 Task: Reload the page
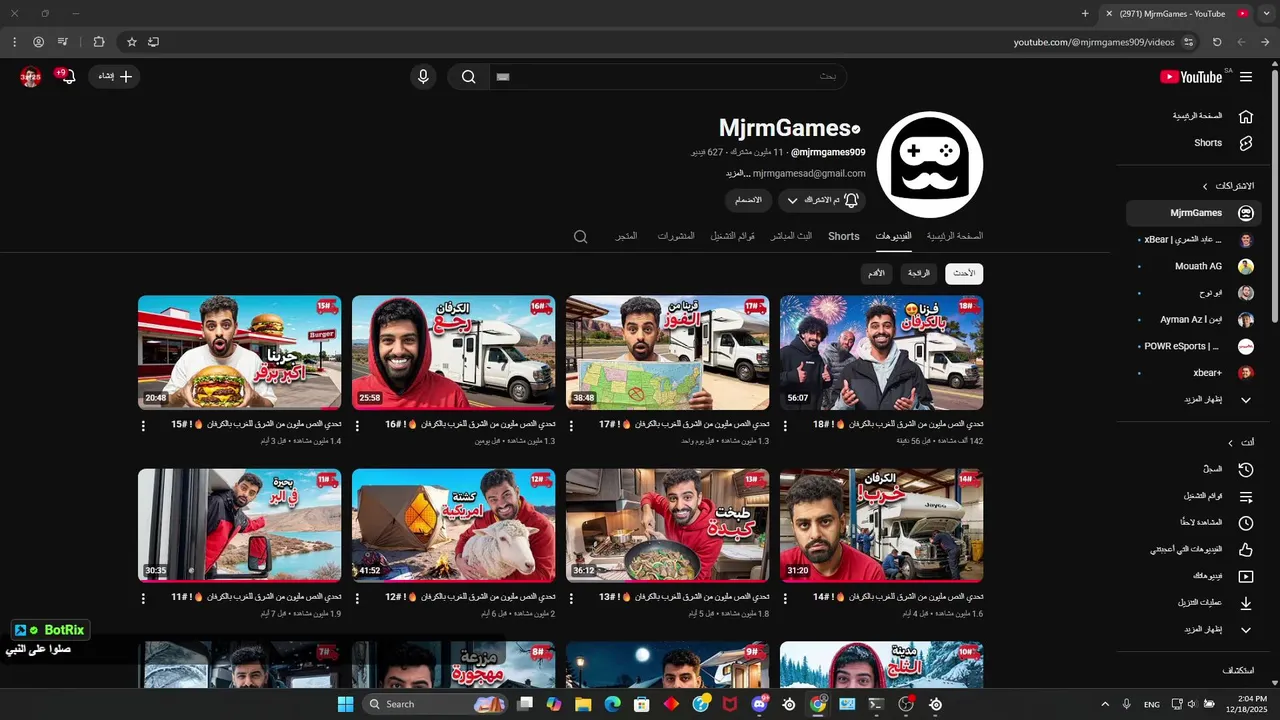tap(1217, 42)
